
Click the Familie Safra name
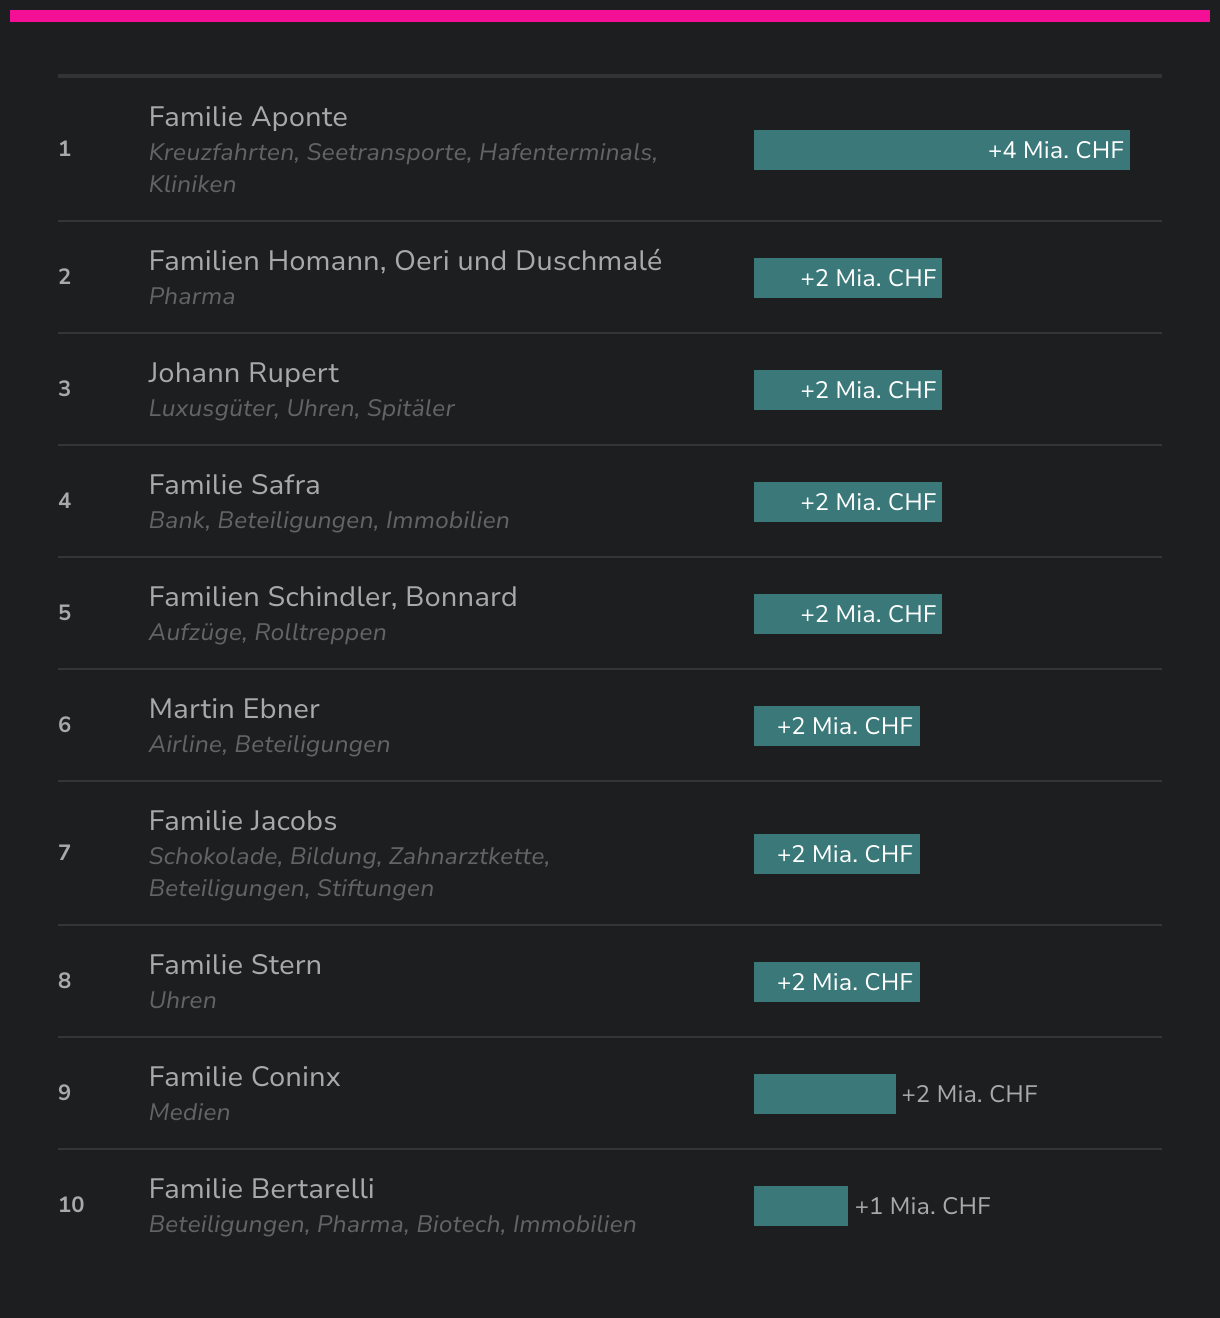click(x=234, y=485)
